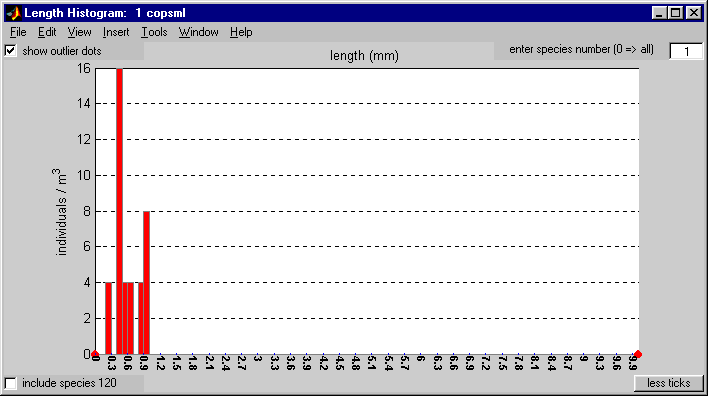Click the red bar reaching 8
This screenshot has height=396, width=708.
[146, 283]
